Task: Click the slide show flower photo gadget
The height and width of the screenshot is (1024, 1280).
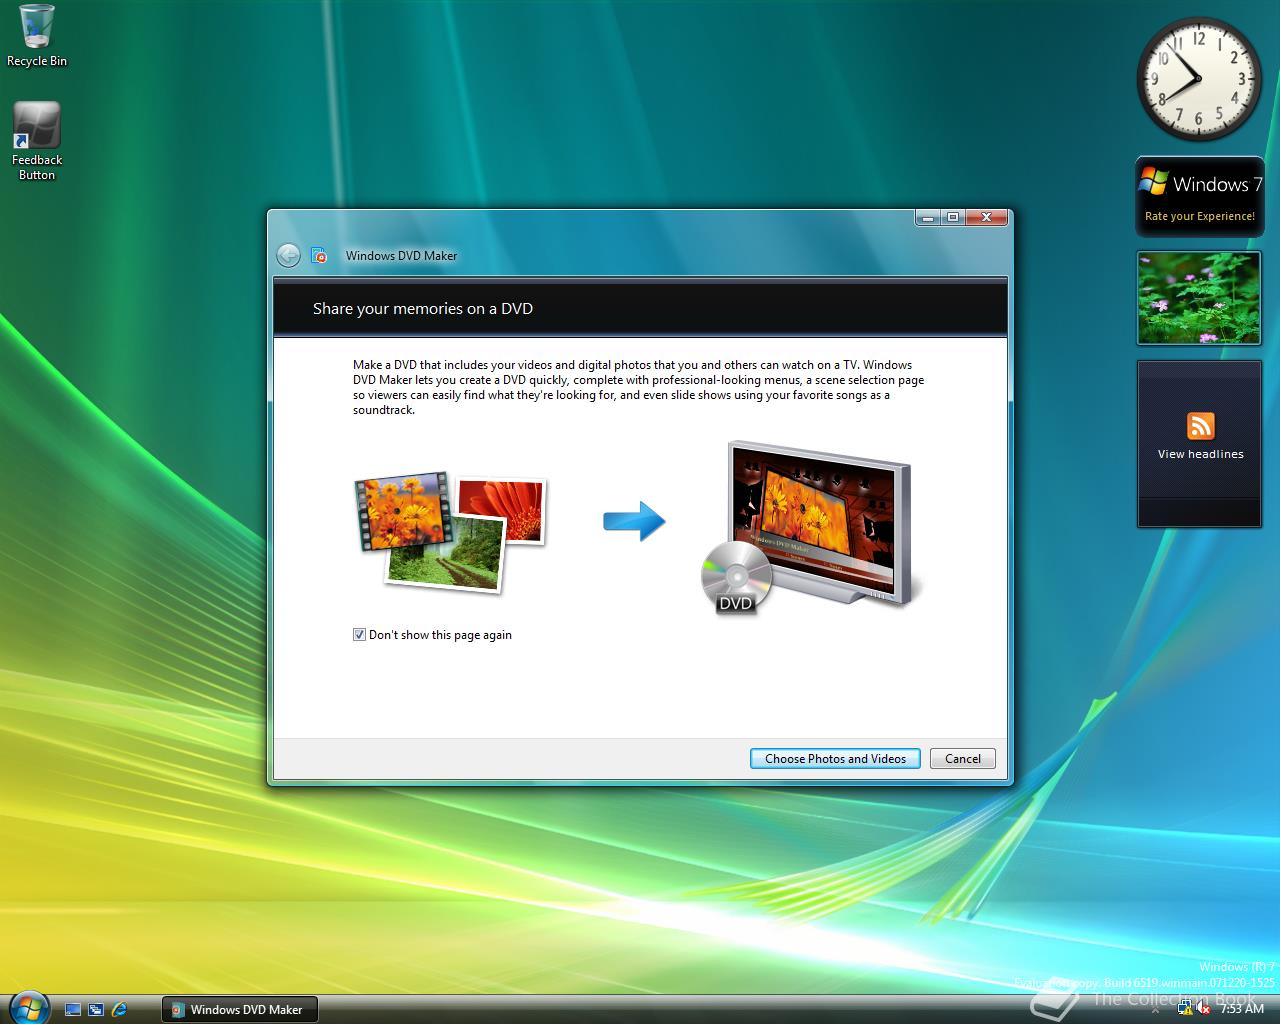Action: (x=1199, y=298)
